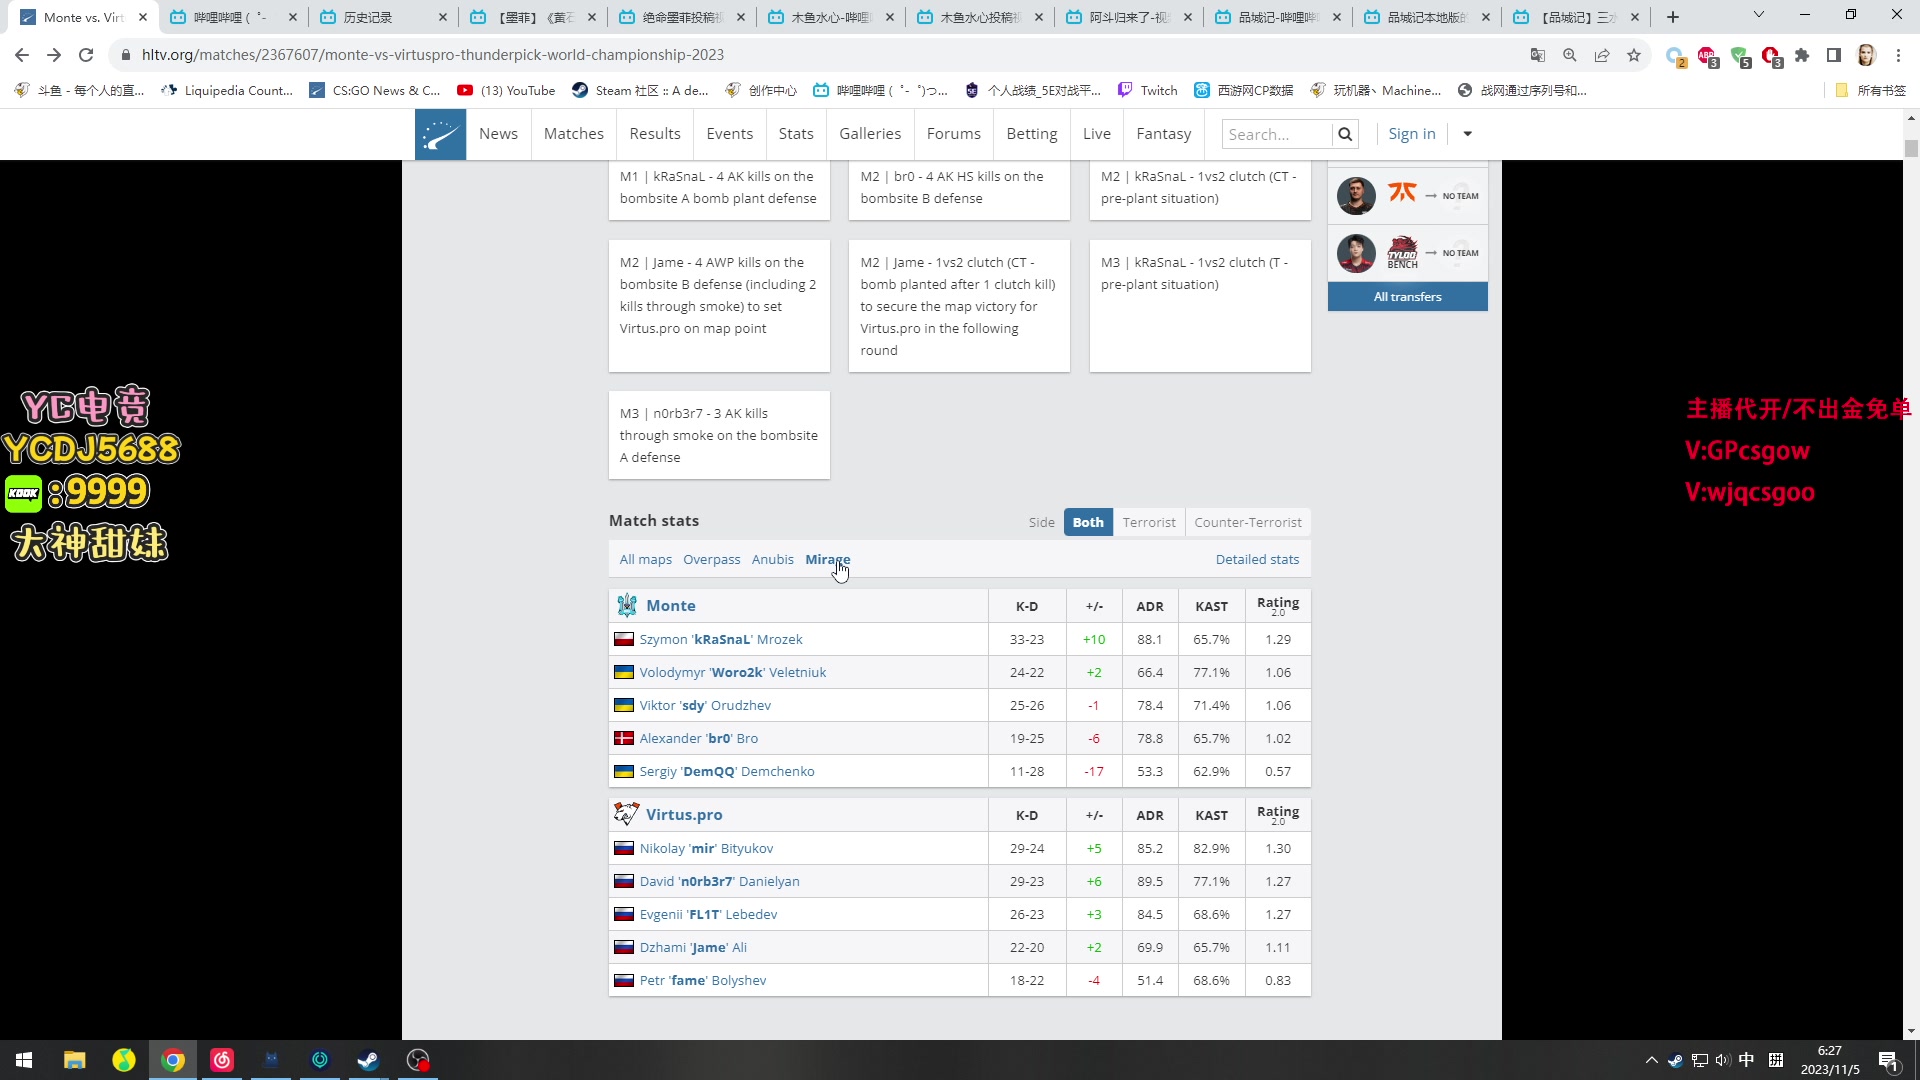Click the browser address bar
1920x1080 pixels.
(x=820, y=55)
